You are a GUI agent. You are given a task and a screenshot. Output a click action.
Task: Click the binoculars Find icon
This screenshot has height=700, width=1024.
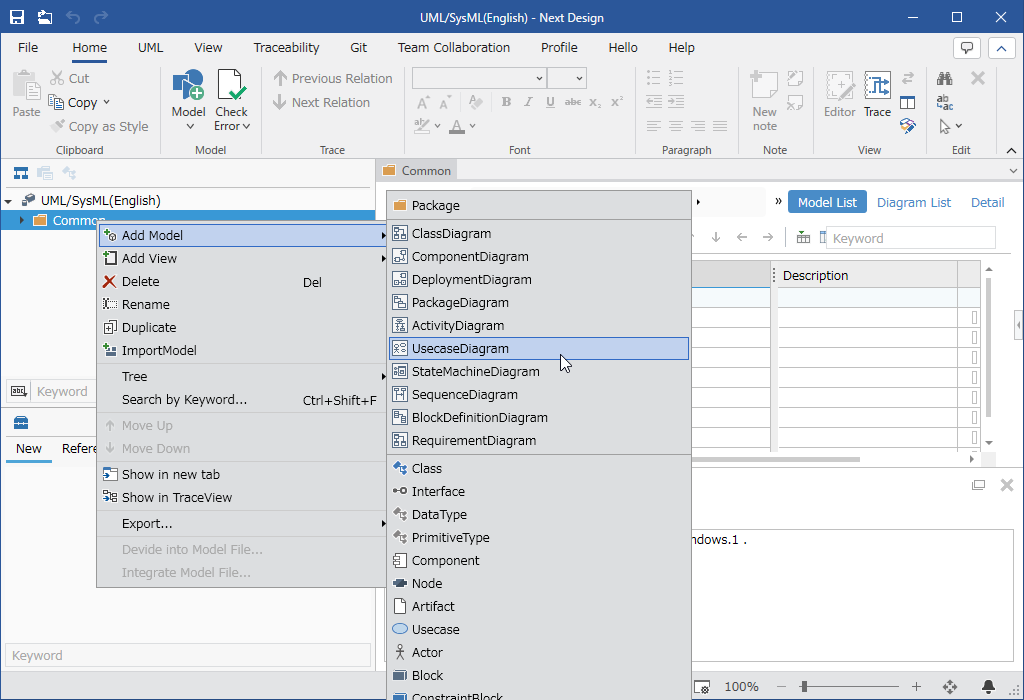coord(944,78)
